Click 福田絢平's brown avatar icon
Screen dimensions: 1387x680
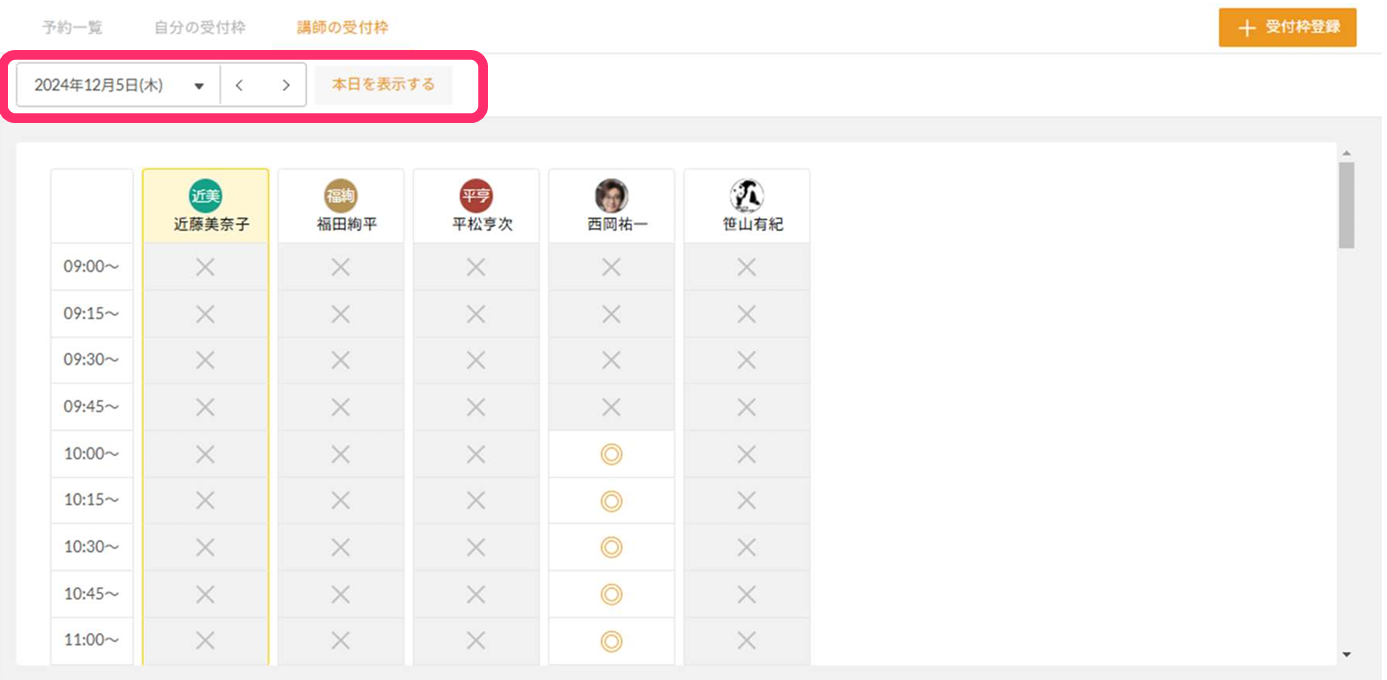tap(341, 196)
